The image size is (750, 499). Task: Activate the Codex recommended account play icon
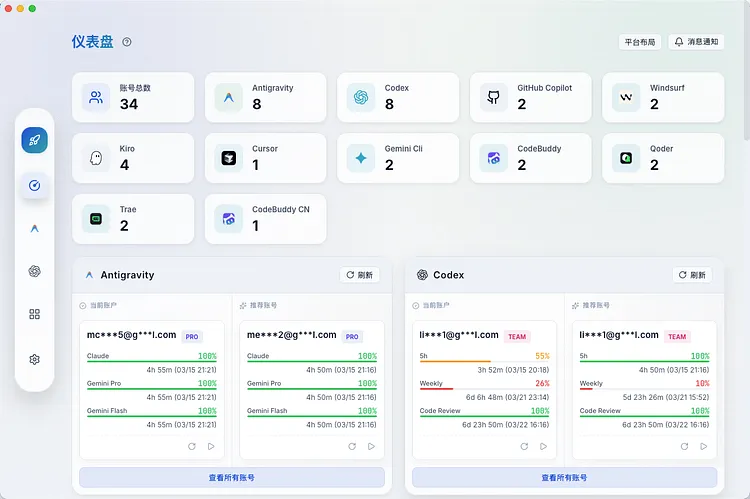[704, 446]
